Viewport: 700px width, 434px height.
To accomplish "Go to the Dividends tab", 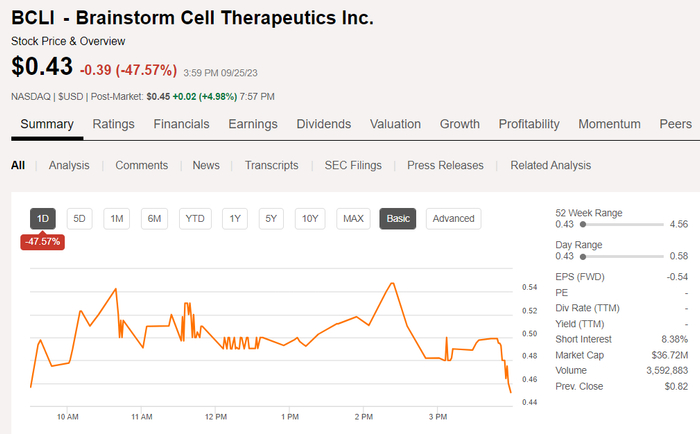I will pyautogui.click(x=323, y=124).
